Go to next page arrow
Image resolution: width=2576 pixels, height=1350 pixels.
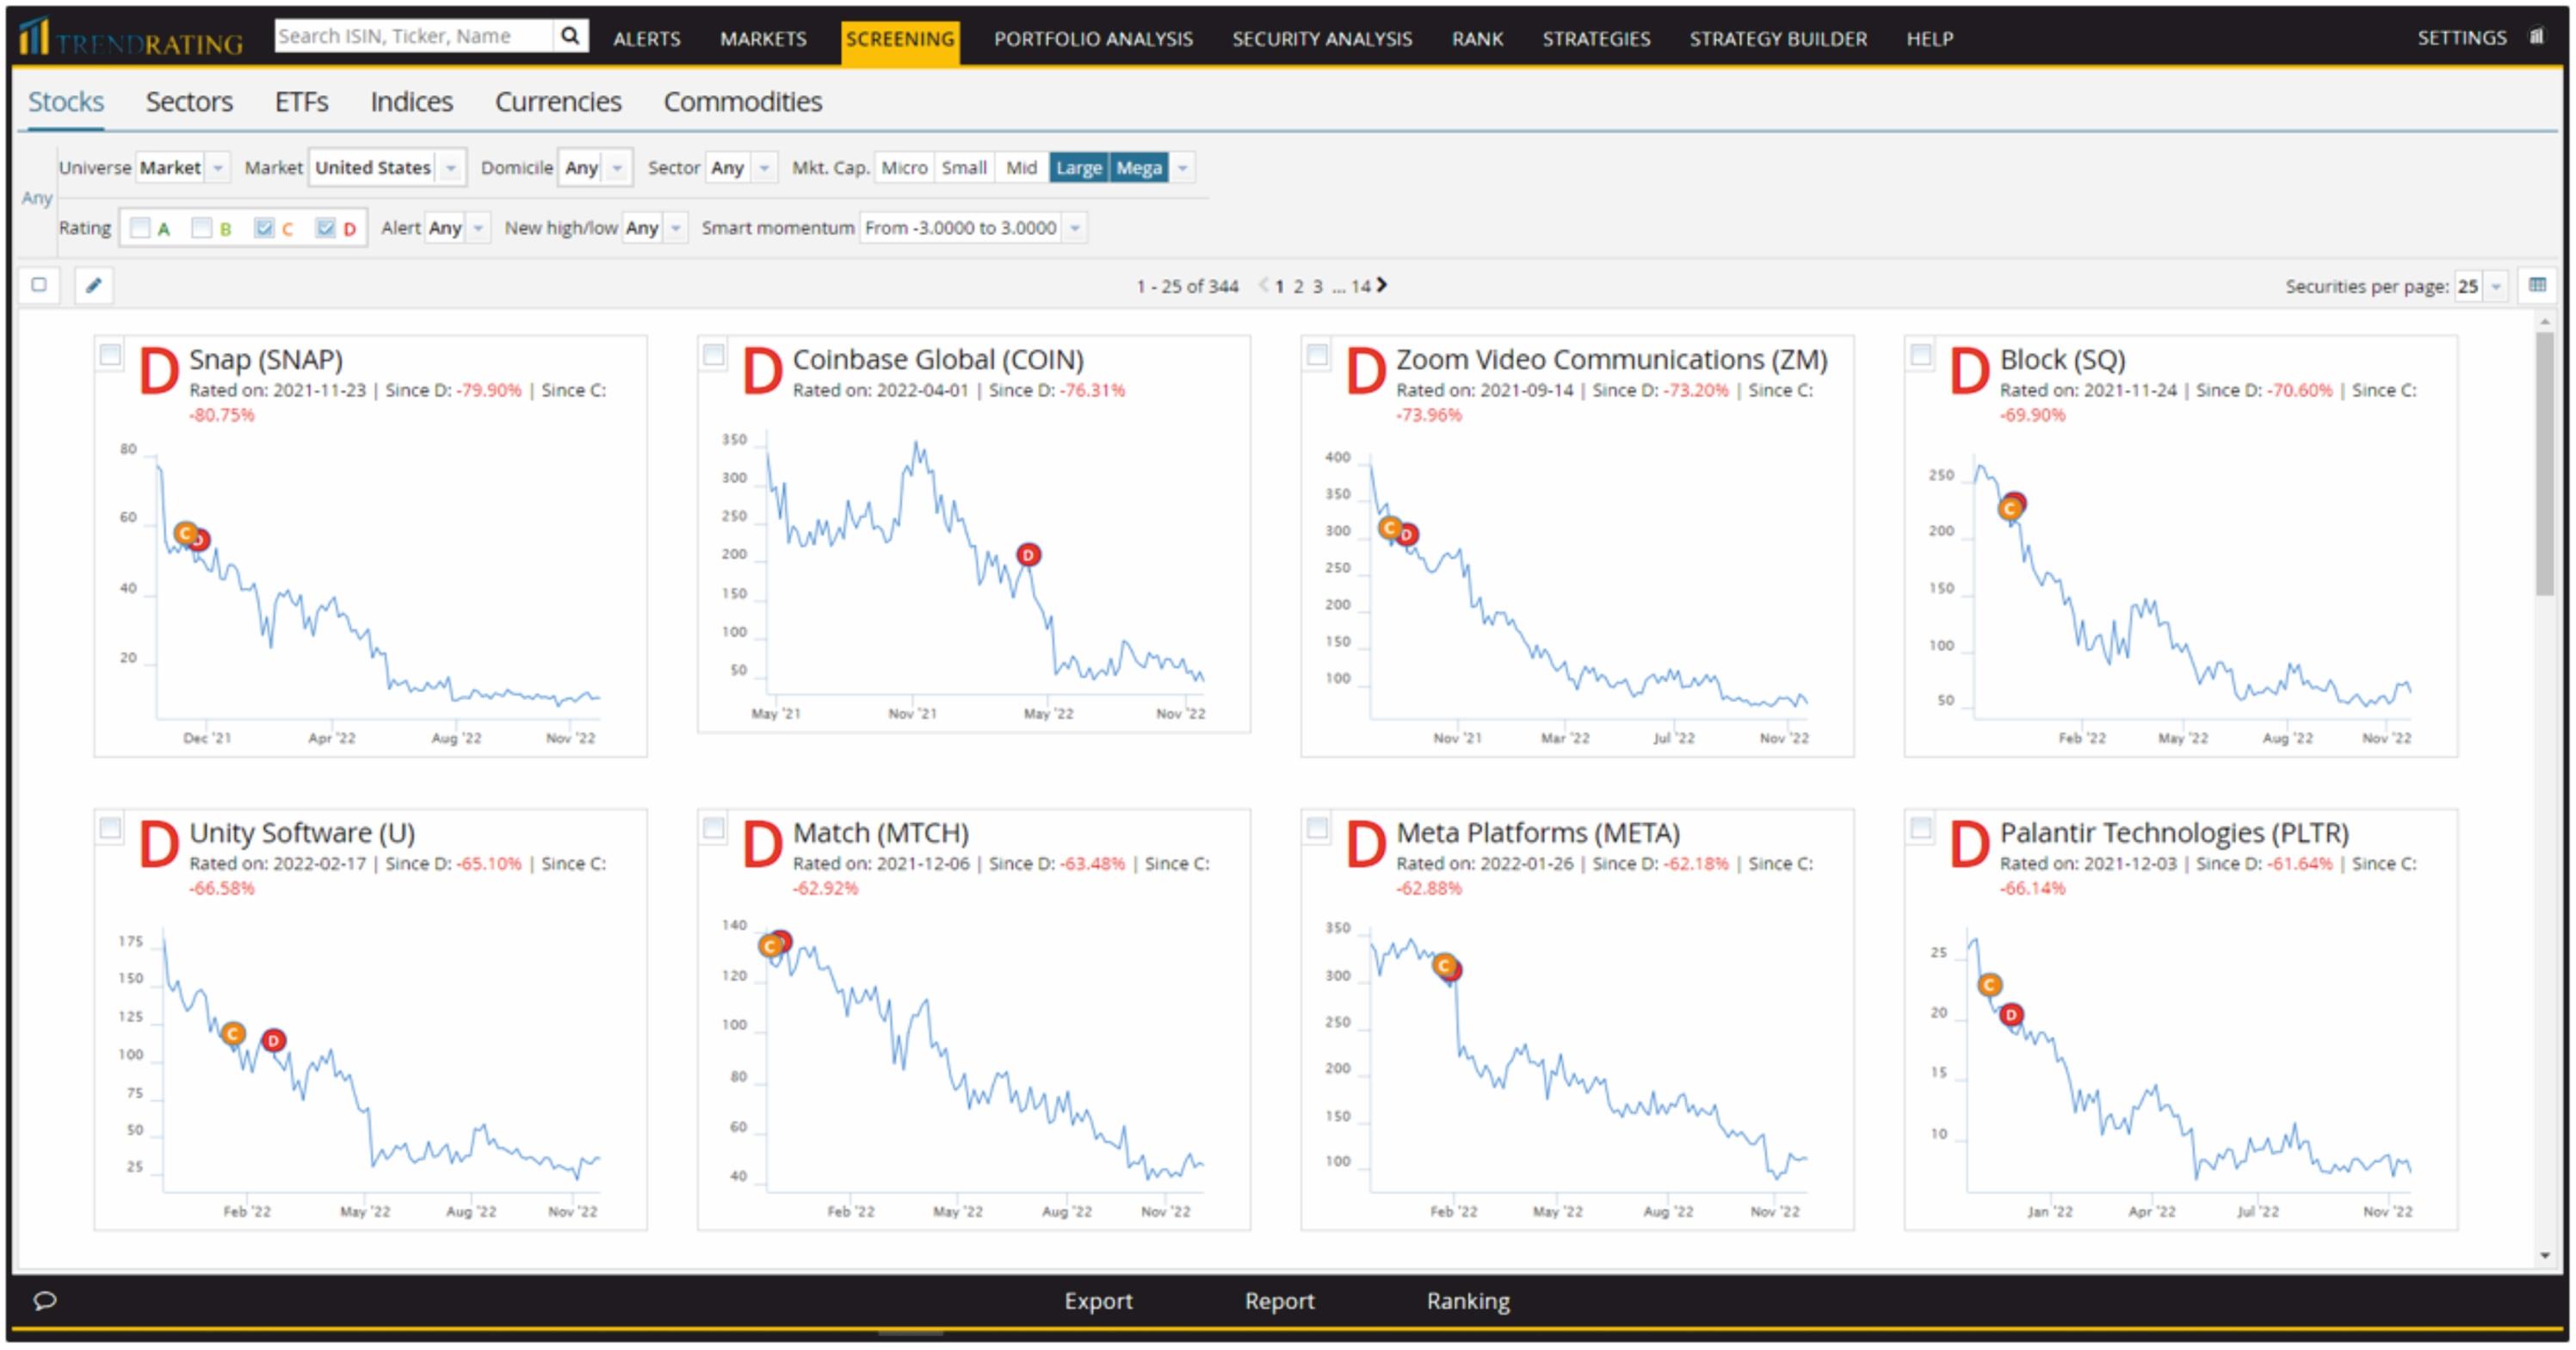click(1382, 285)
